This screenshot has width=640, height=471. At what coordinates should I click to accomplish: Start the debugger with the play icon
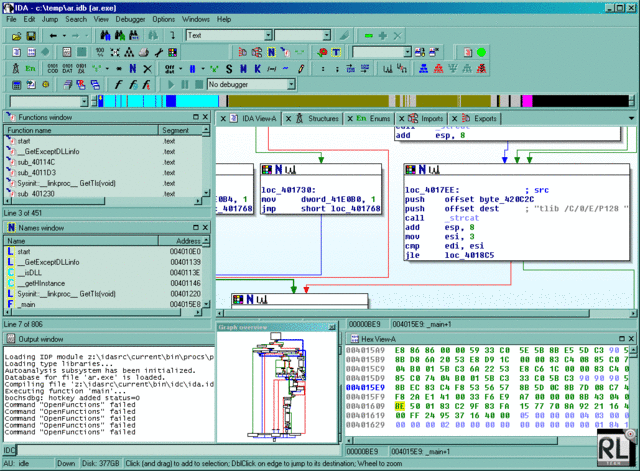tap(171, 85)
